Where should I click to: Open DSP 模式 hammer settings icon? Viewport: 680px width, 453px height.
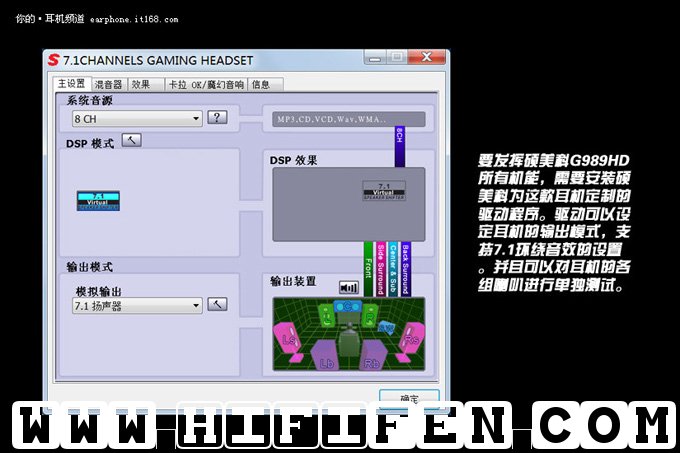132,140
